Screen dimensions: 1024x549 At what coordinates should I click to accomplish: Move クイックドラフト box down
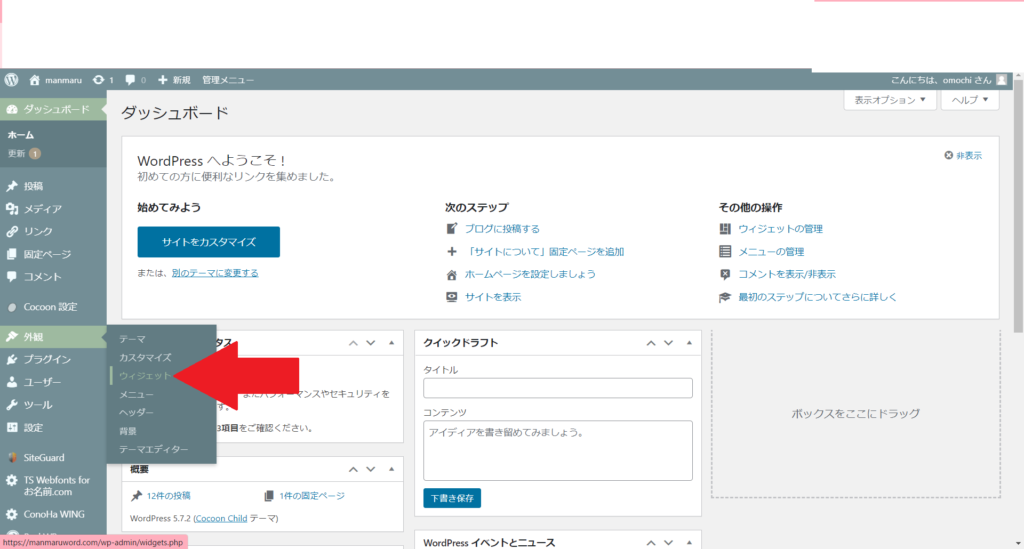pos(668,343)
